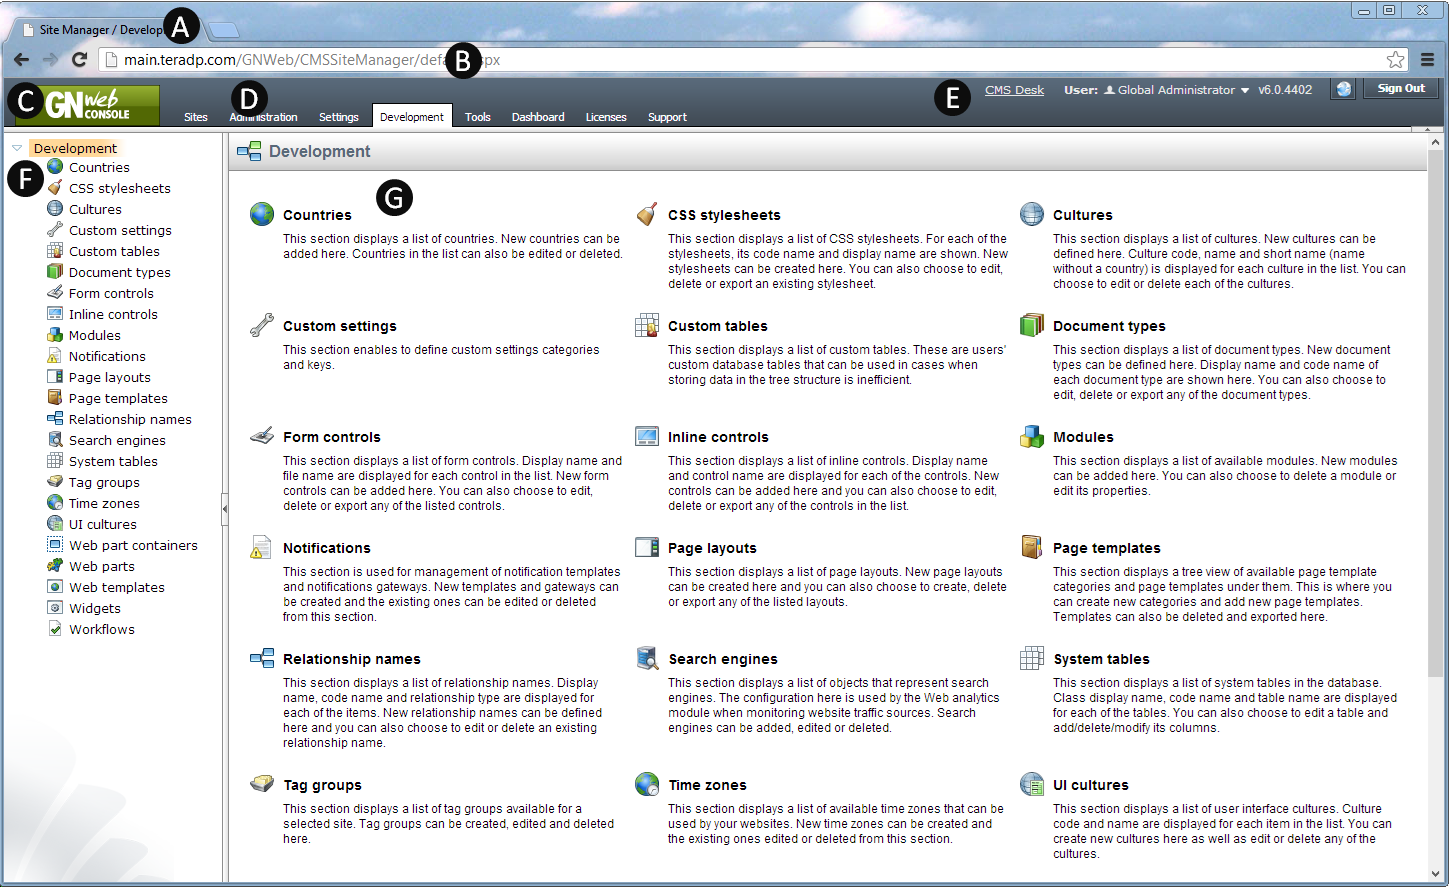
Task: Click the GNweb Console logo
Action: click(x=87, y=104)
